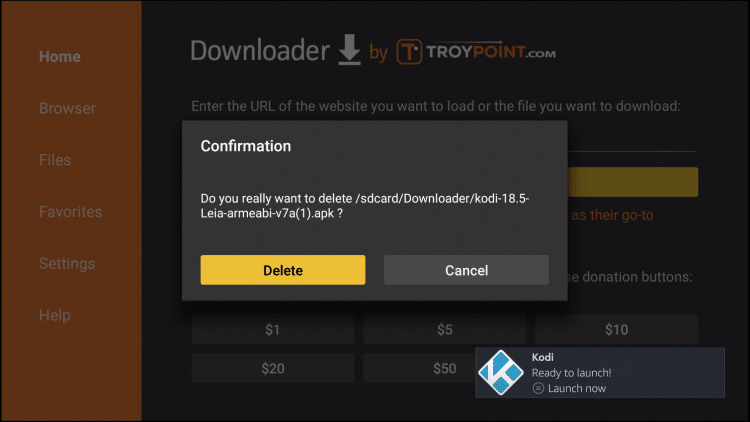Image resolution: width=750 pixels, height=422 pixels.
Task: Confirm with the yellow Delete button
Action: pyautogui.click(x=283, y=270)
